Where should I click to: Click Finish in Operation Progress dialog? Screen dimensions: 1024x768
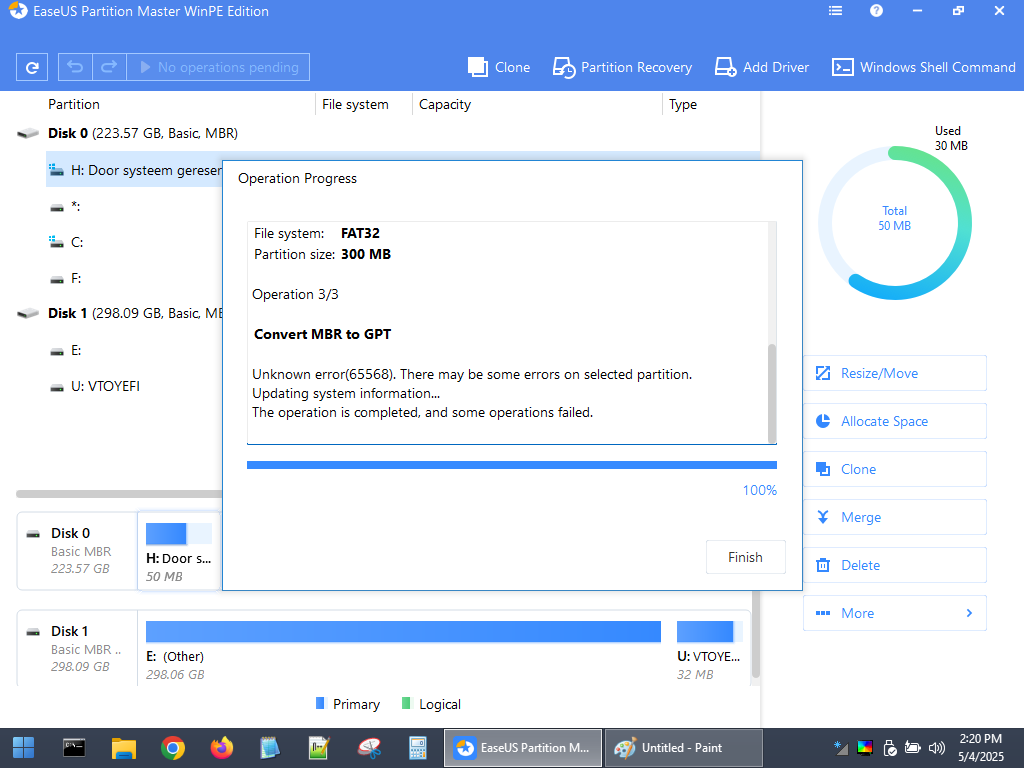point(745,557)
